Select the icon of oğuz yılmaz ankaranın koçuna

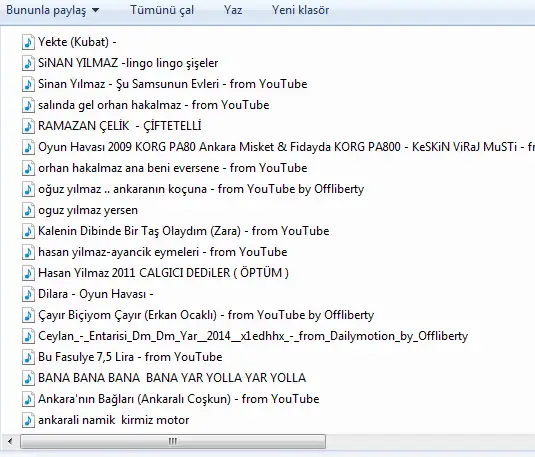click(x=28, y=189)
